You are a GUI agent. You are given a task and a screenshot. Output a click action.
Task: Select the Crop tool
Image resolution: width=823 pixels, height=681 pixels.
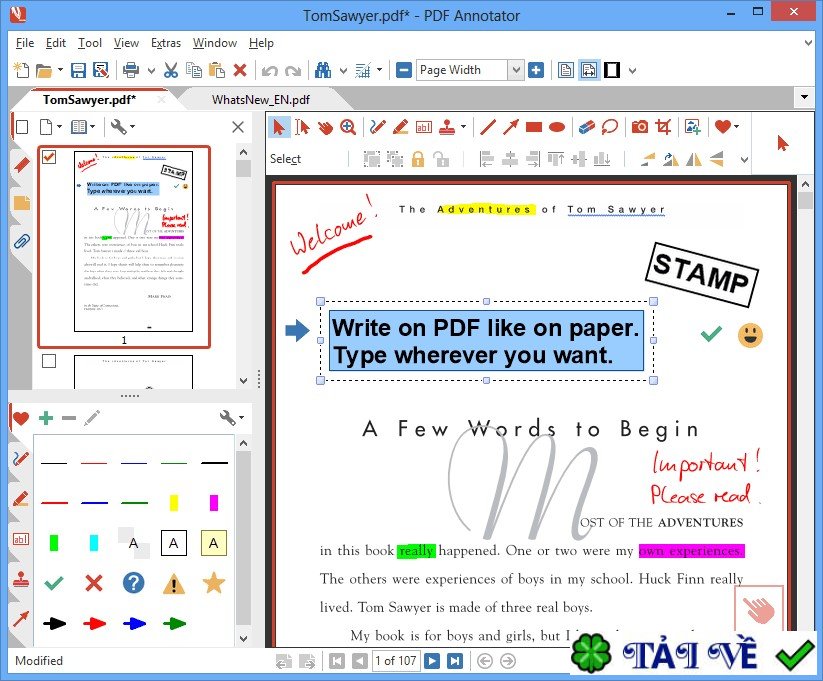coord(663,127)
